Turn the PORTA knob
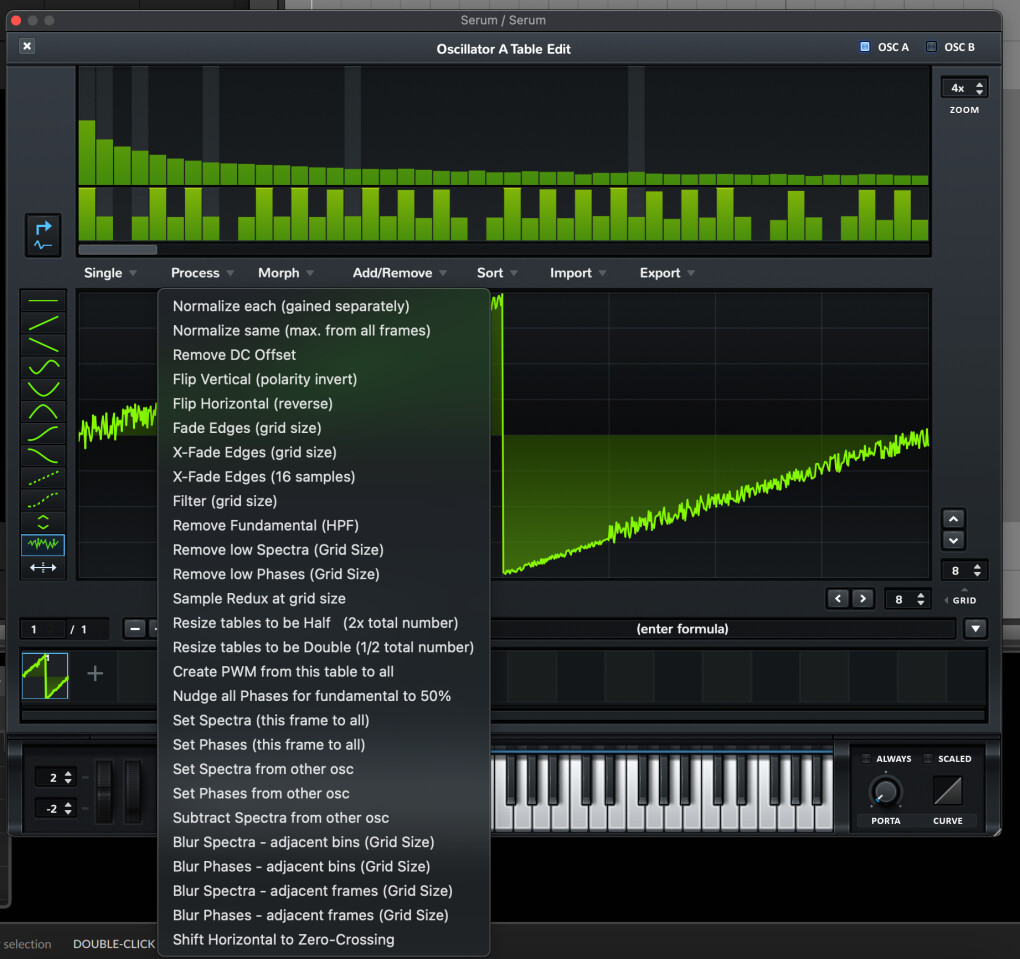1020x959 pixels. pyautogui.click(x=885, y=792)
